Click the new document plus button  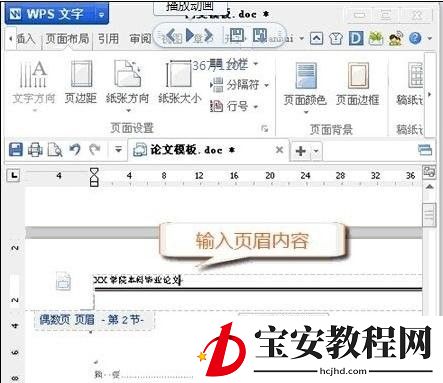pyautogui.click(x=301, y=151)
